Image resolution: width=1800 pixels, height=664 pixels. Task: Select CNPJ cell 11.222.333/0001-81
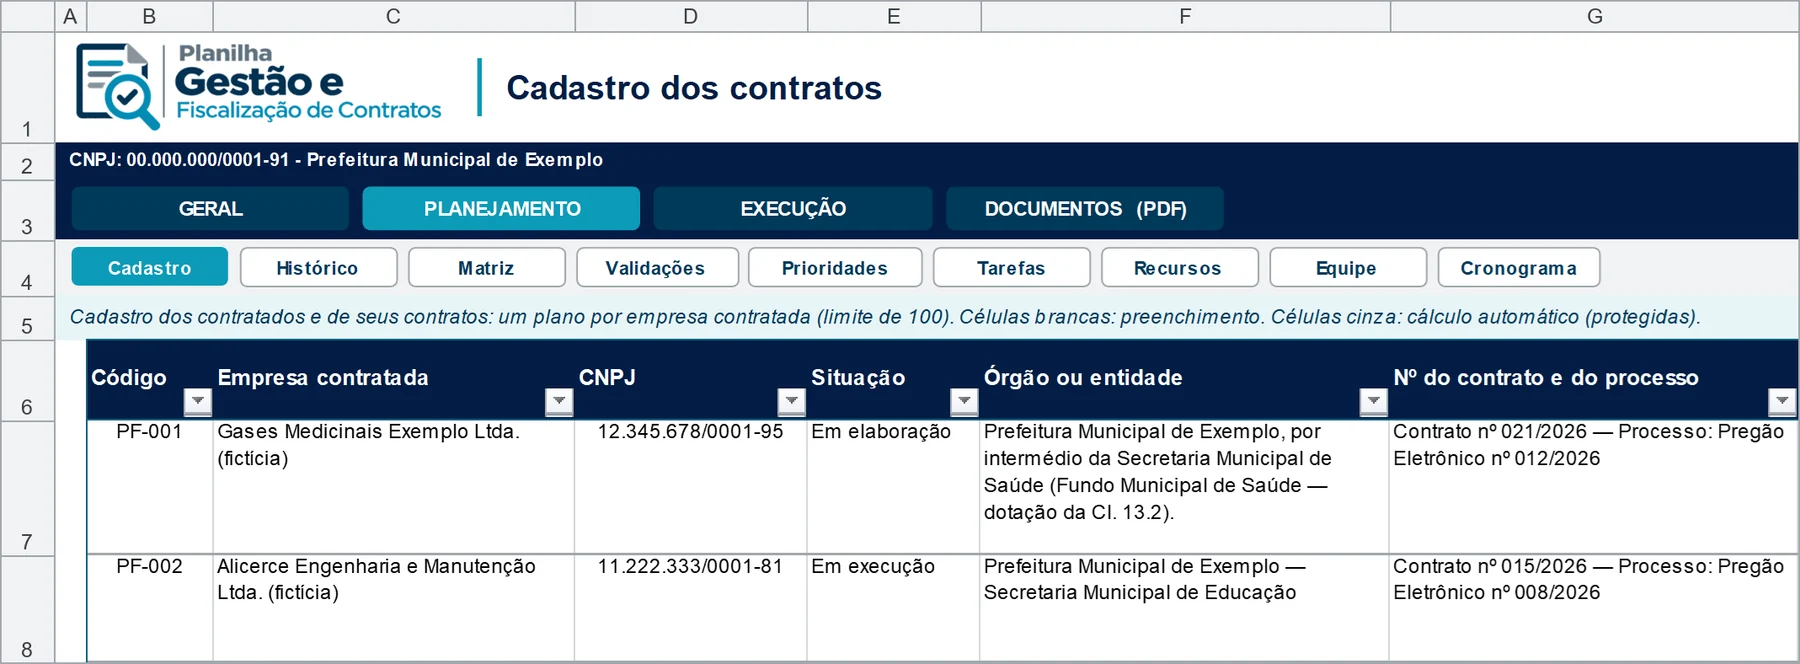pyautogui.click(x=691, y=608)
